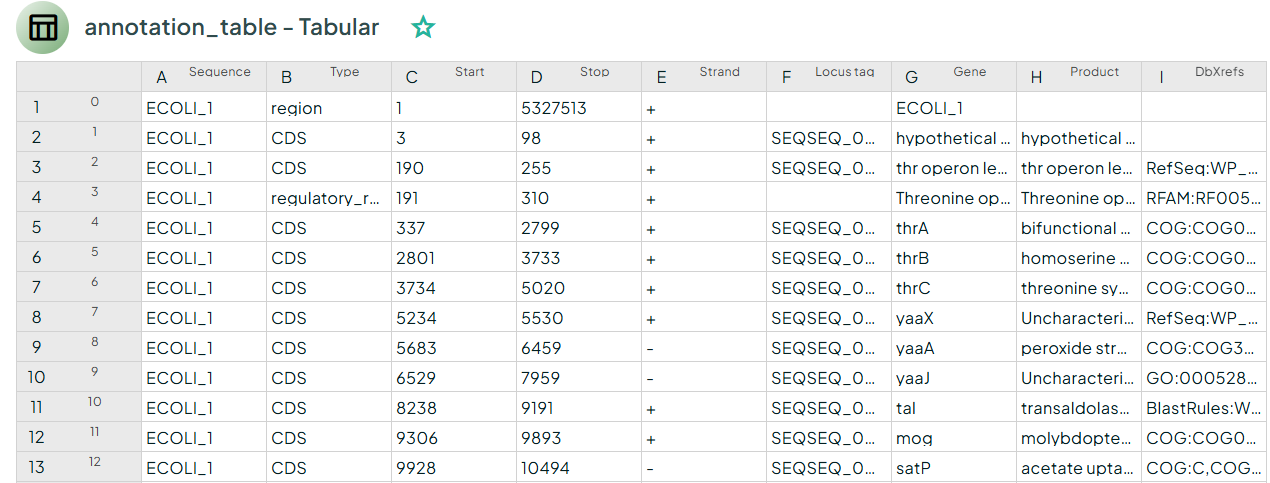This screenshot has width=1270, height=483.
Task: Click the Stop column header
Action: 579,77
